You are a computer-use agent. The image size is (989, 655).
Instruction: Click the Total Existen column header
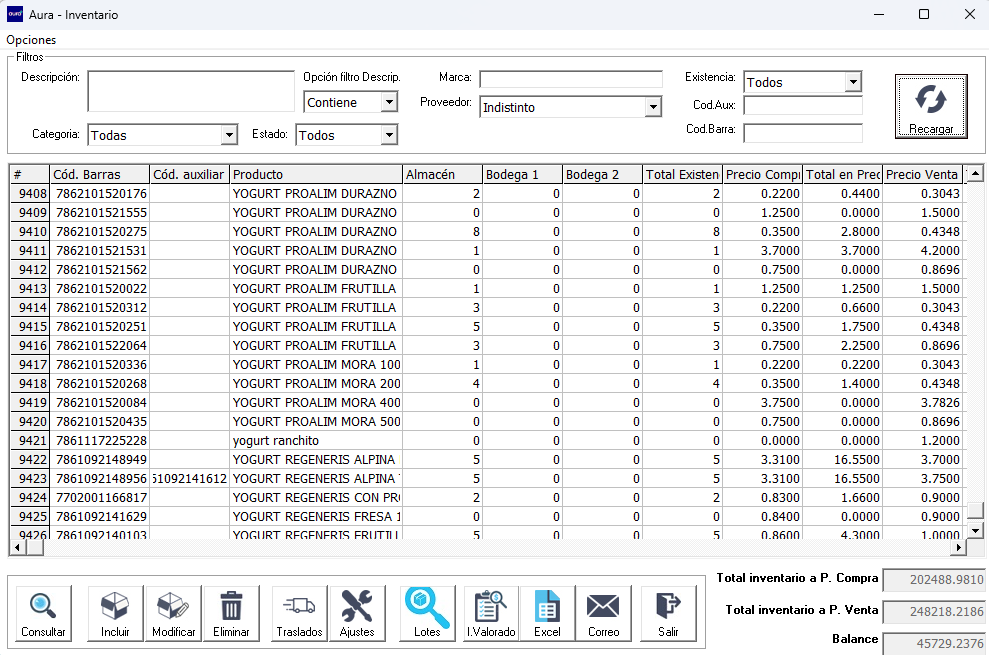pos(682,174)
